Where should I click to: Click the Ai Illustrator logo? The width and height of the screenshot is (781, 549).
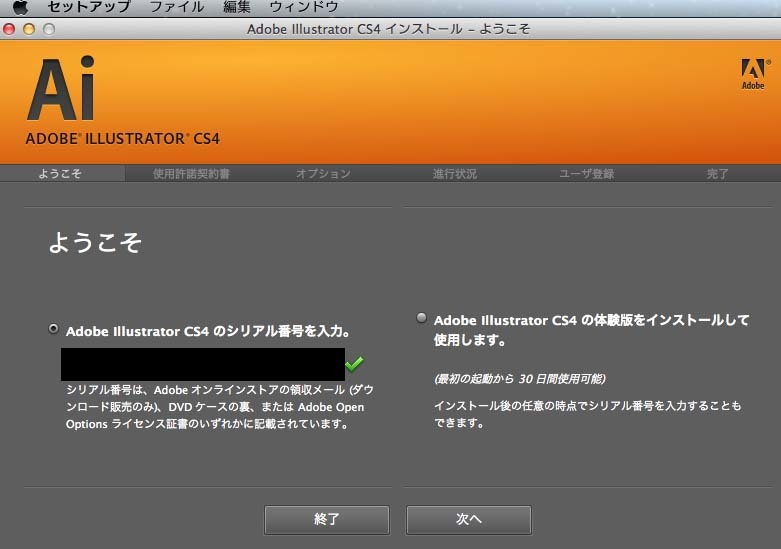[60, 88]
